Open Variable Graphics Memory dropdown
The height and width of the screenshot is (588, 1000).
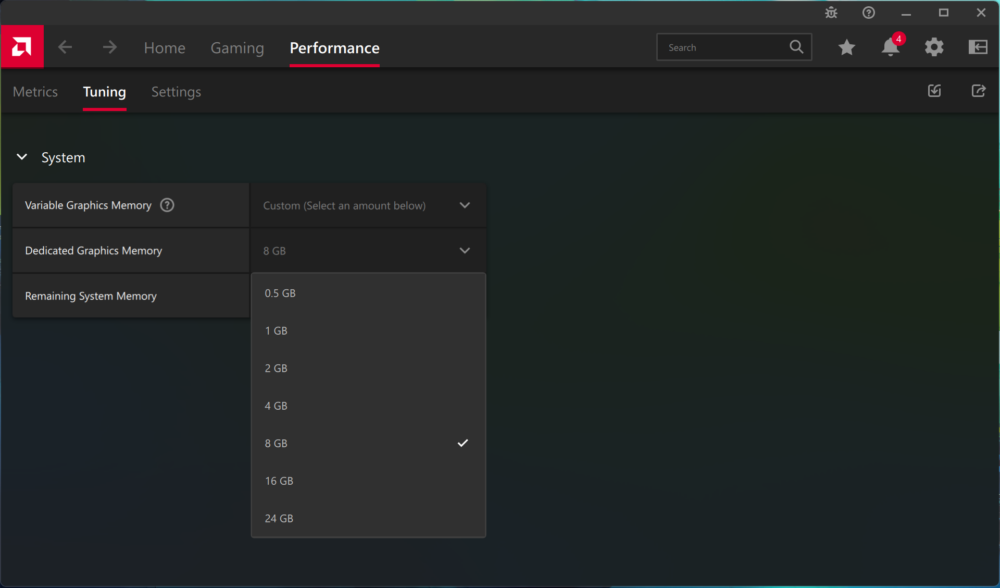tap(368, 205)
